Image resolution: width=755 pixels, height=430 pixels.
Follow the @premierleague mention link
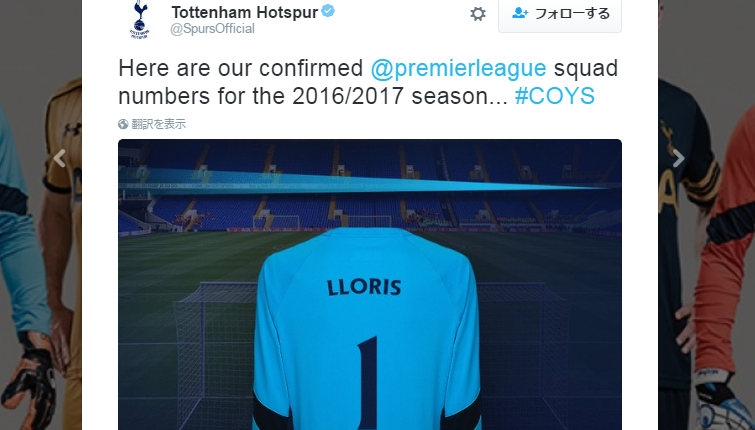[458, 68]
